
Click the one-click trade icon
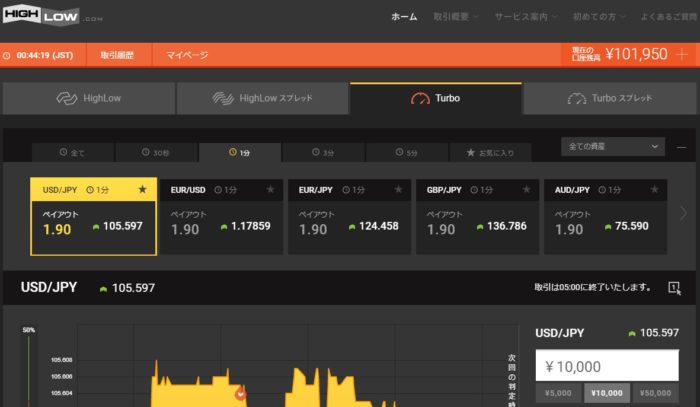pos(675,288)
